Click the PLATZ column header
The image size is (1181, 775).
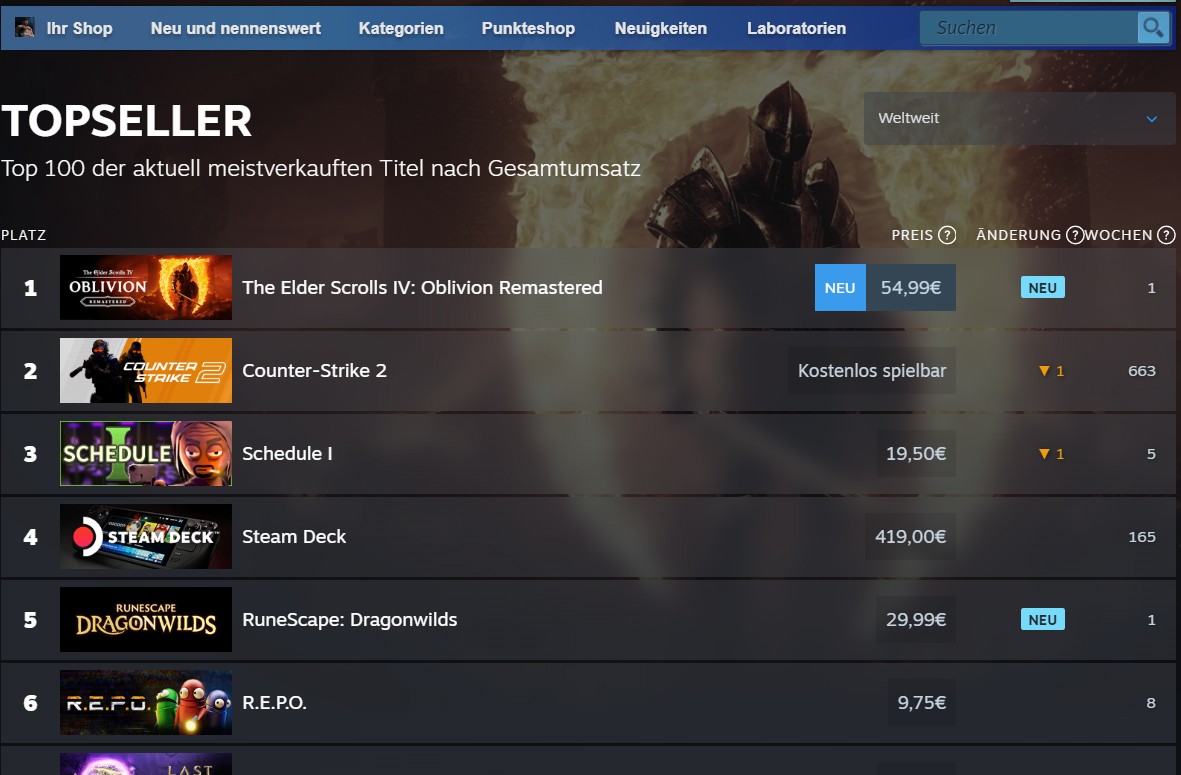point(23,235)
